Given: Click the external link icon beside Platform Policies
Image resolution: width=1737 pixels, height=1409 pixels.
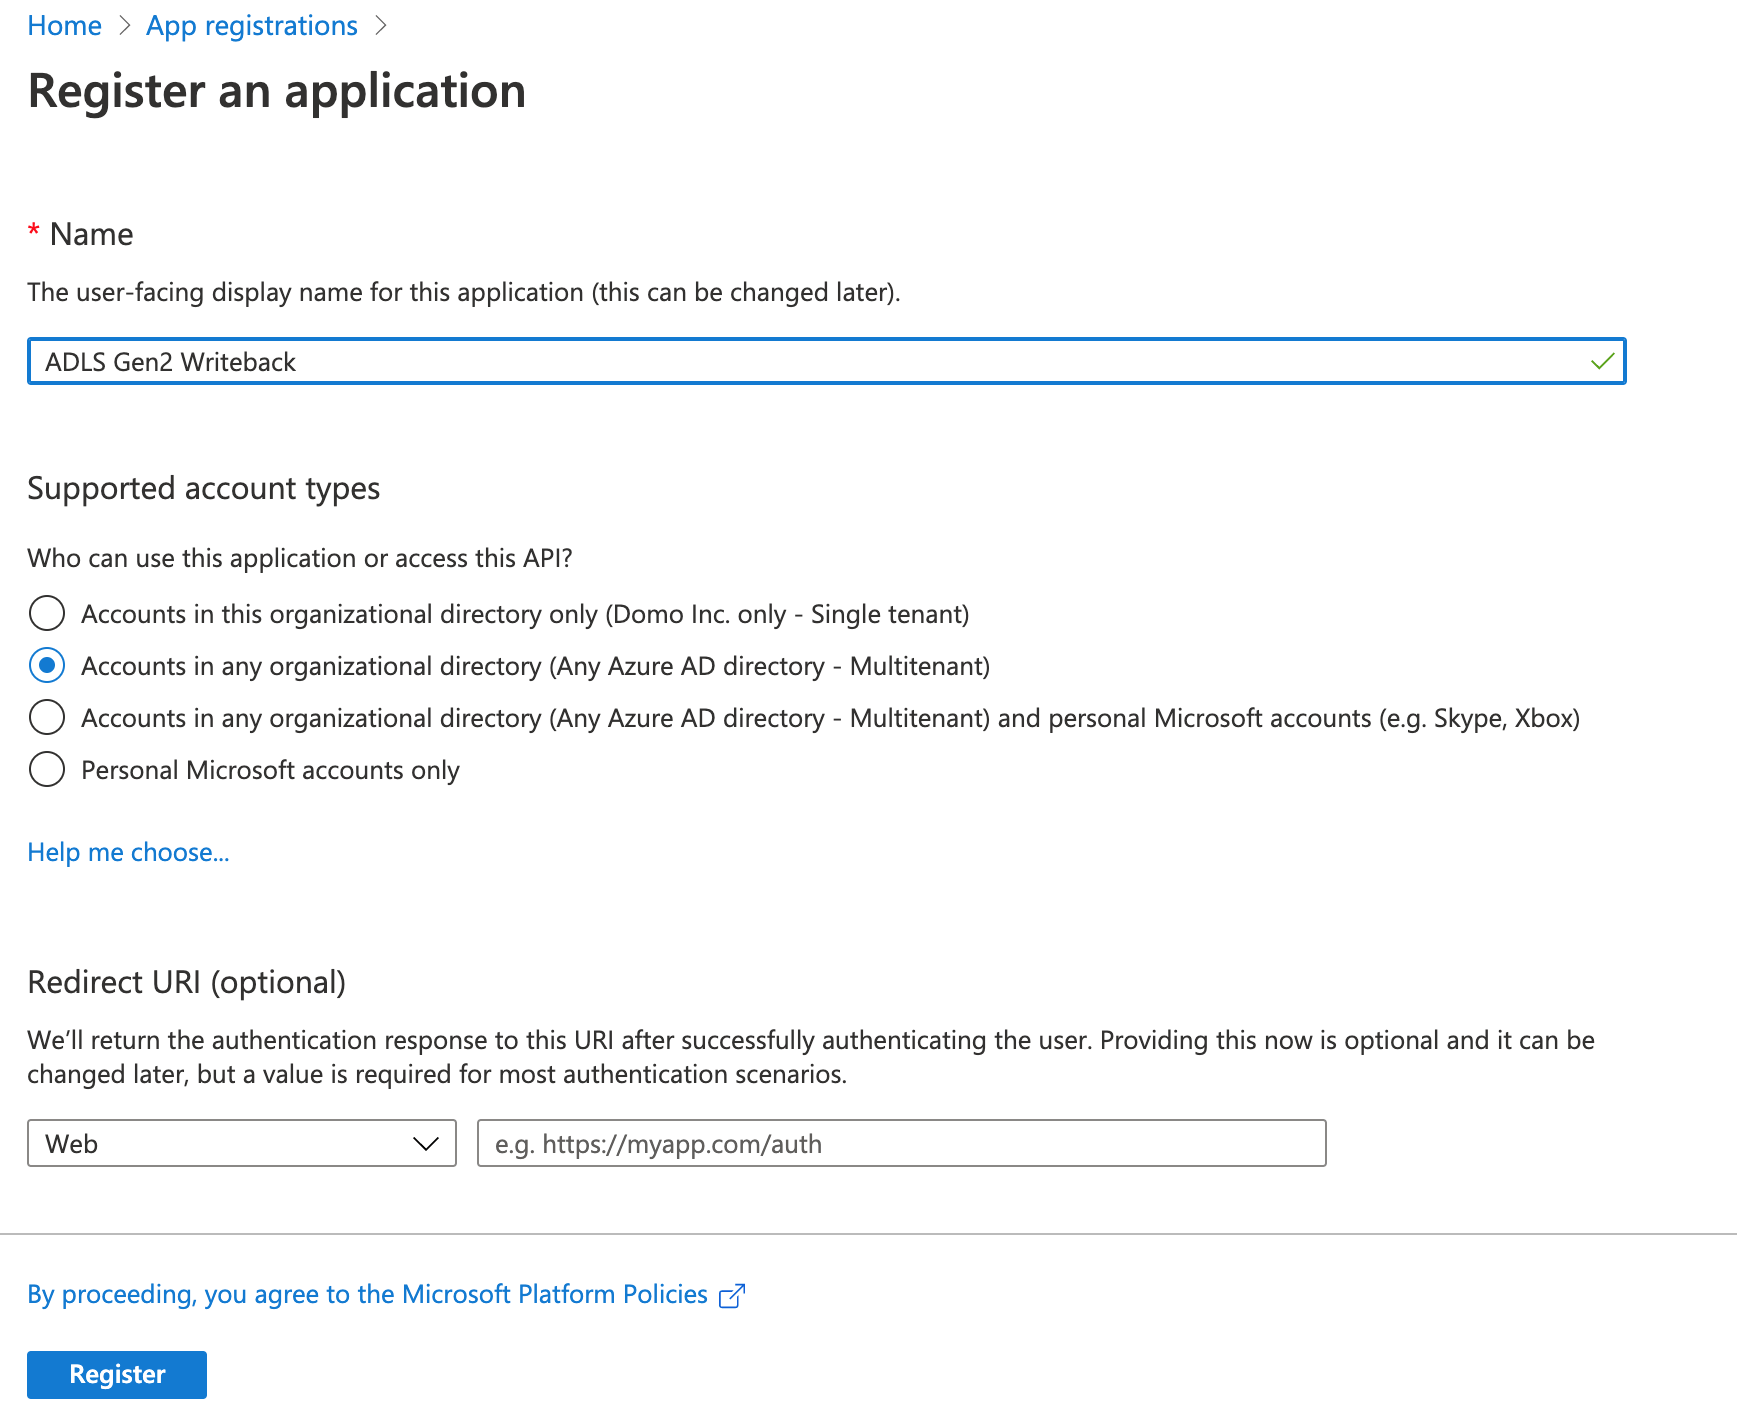Looking at the screenshot, I should (x=732, y=1295).
